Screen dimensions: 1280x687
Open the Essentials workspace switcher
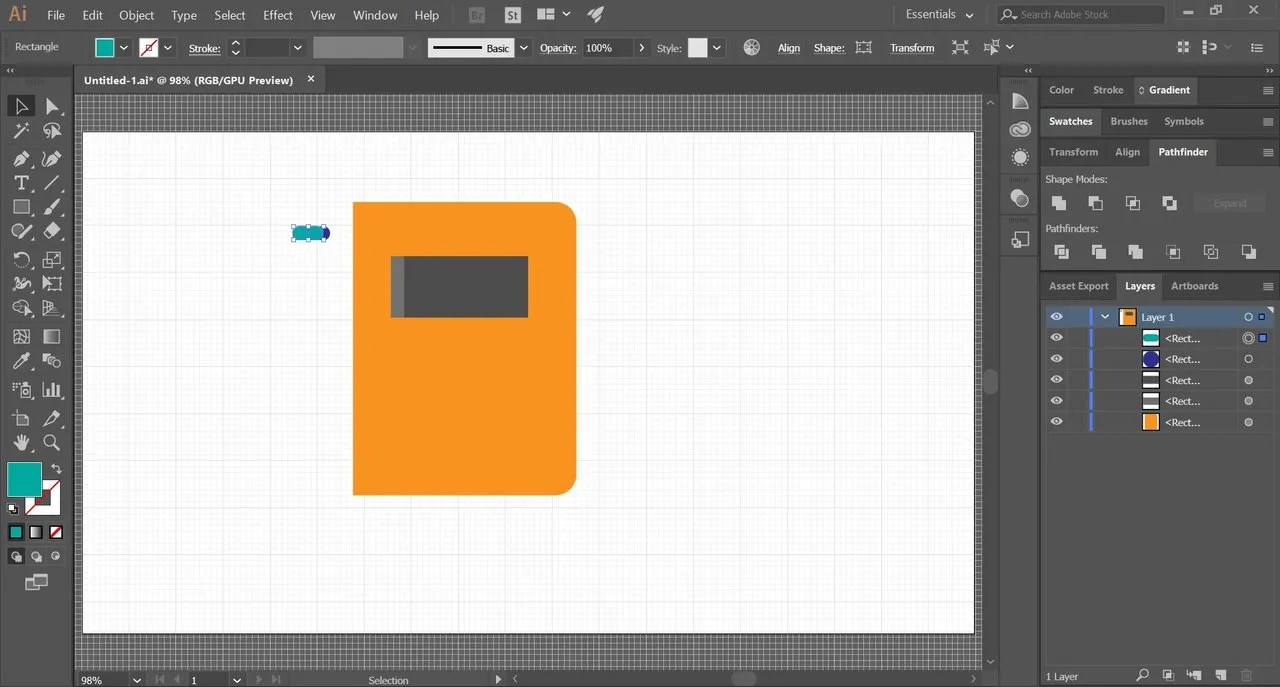pyautogui.click(x=939, y=15)
